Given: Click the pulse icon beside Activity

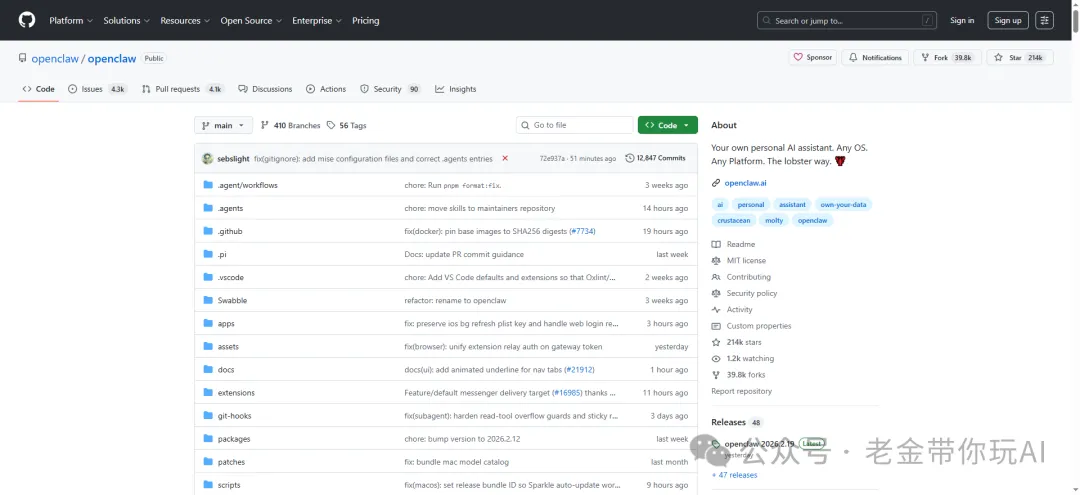Looking at the screenshot, I should (x=716, y=310).
